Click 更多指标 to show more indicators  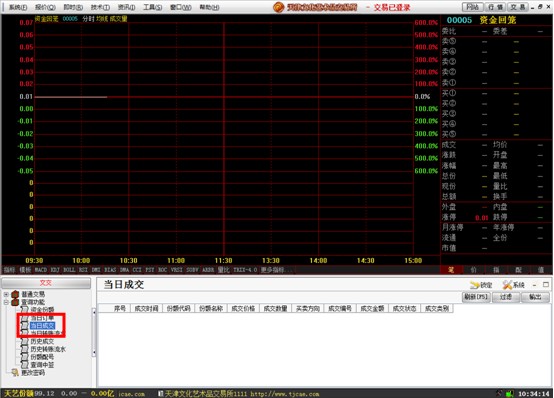coord(273,270)
